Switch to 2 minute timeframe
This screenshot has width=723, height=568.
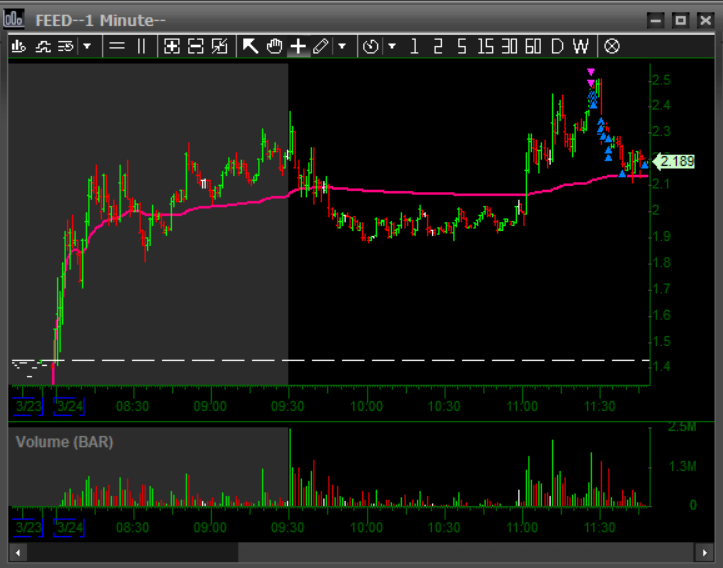click(438, 47)
